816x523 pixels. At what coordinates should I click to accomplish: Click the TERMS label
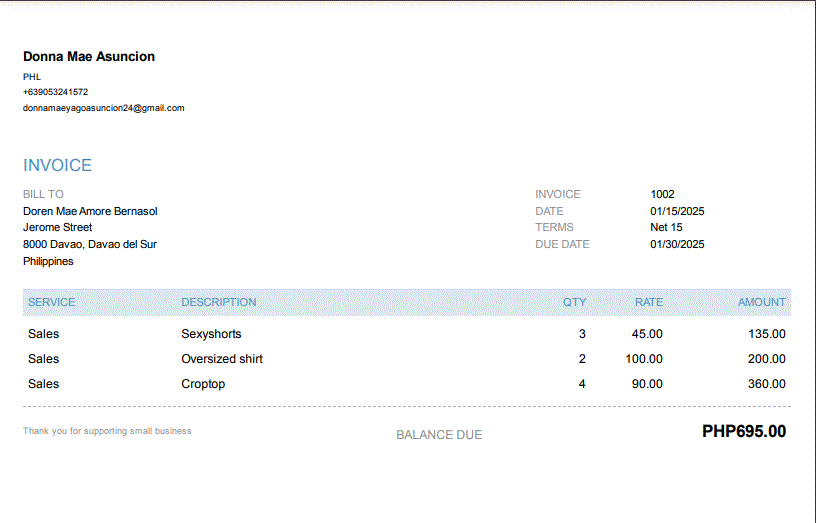tap(555, 227)
